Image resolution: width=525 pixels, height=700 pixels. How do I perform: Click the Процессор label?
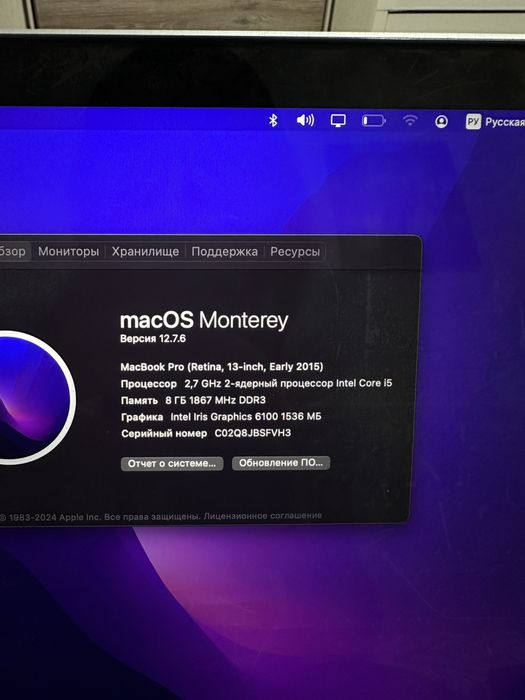coord(149,384)
